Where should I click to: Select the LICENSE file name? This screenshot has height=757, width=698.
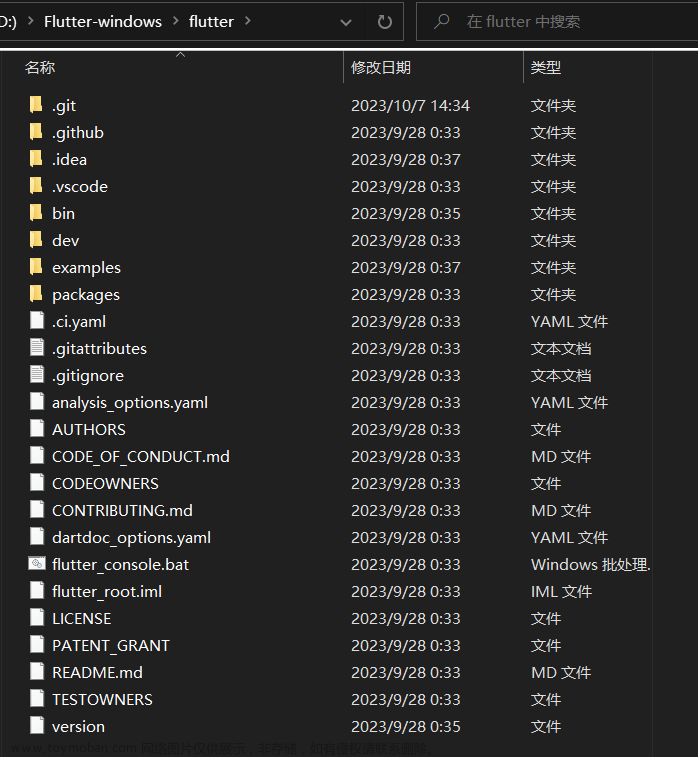point(82,619)
